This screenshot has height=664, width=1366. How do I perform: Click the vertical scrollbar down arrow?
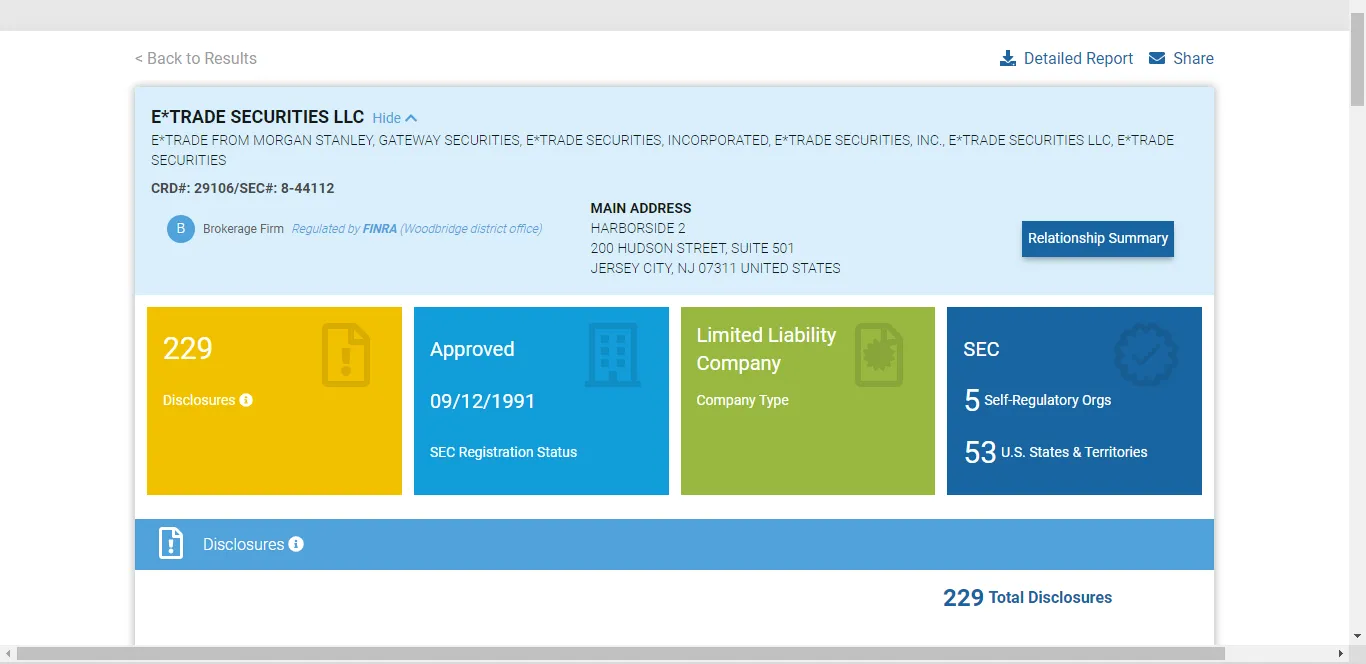pos(1357,636)
